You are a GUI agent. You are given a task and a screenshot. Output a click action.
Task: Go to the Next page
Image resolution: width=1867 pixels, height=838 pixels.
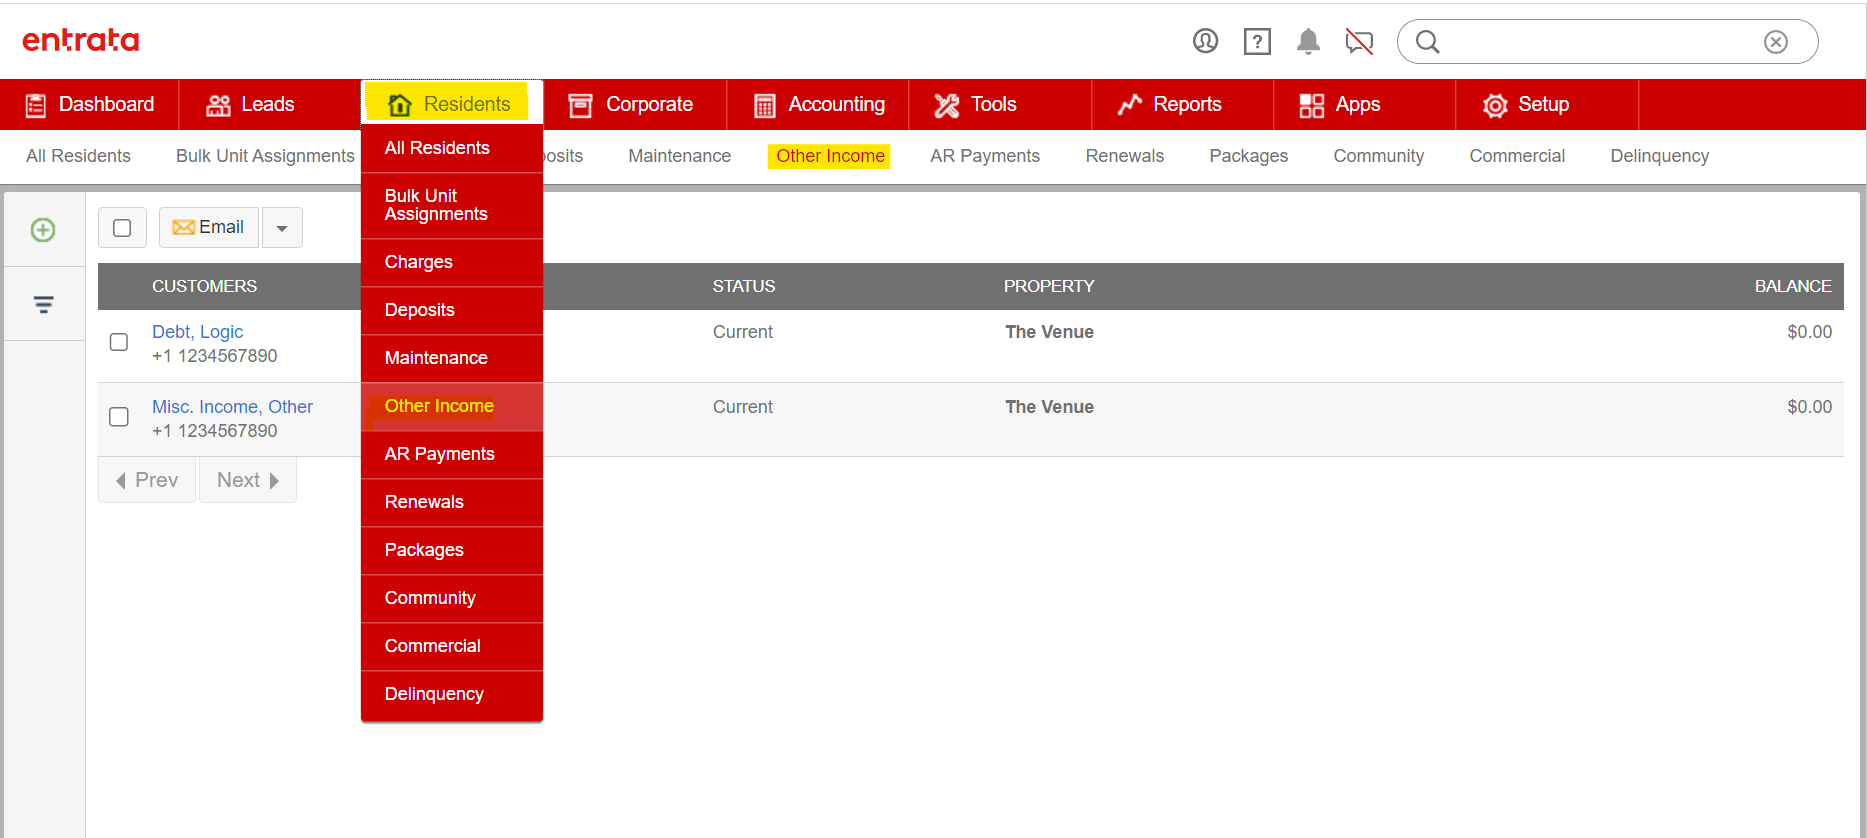pos(248,480)
